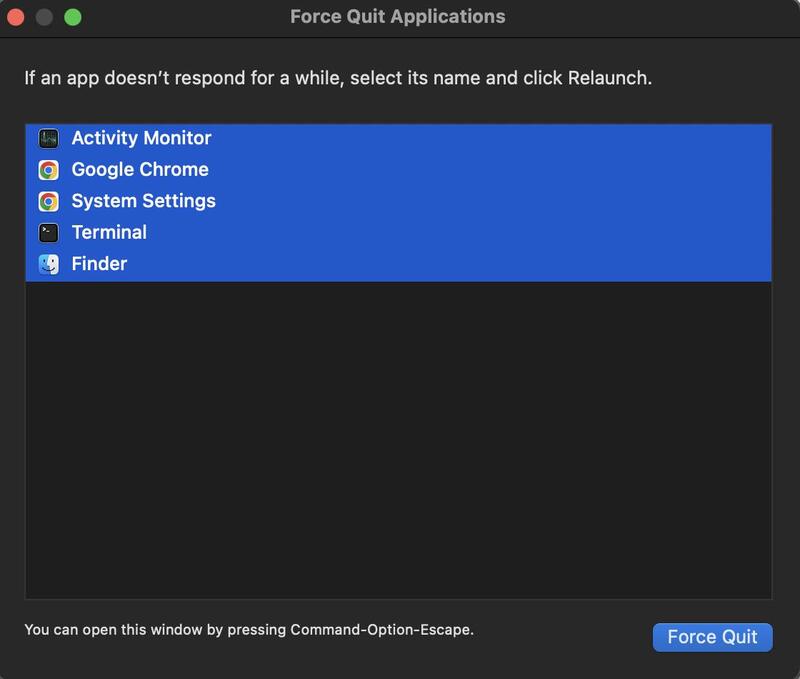
Task: Click the black Terminal app icon
Action: [x=48, y=233]
